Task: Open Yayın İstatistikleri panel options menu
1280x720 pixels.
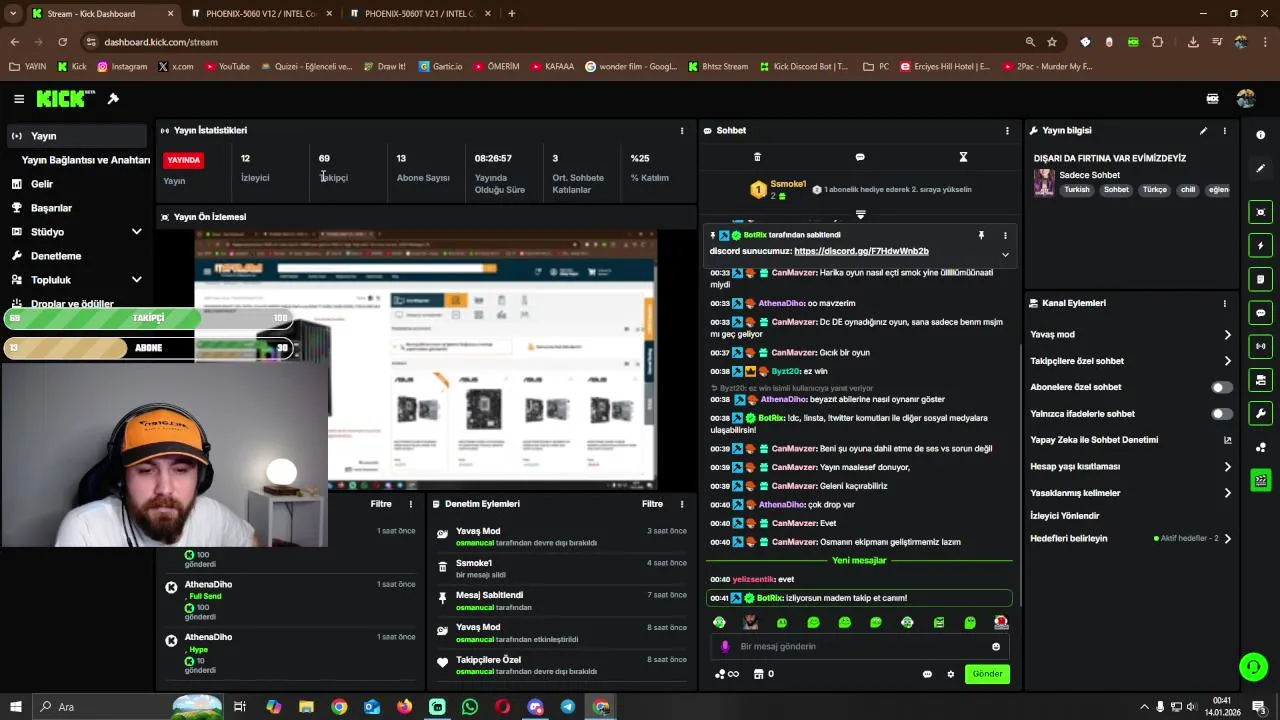Action: click(x=682, y=131)
